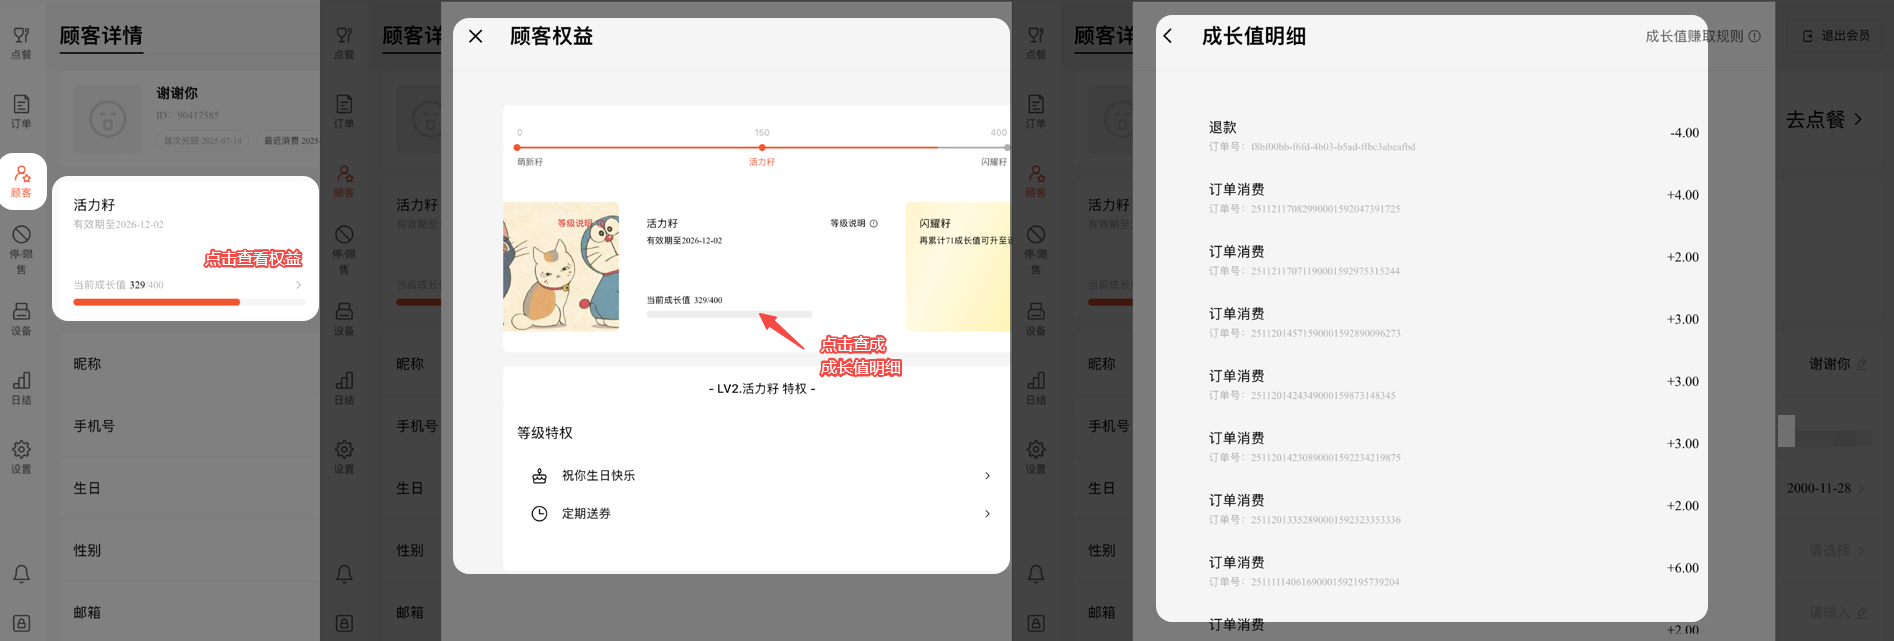Click the clock icon beside 定期送券

[539, 514]
